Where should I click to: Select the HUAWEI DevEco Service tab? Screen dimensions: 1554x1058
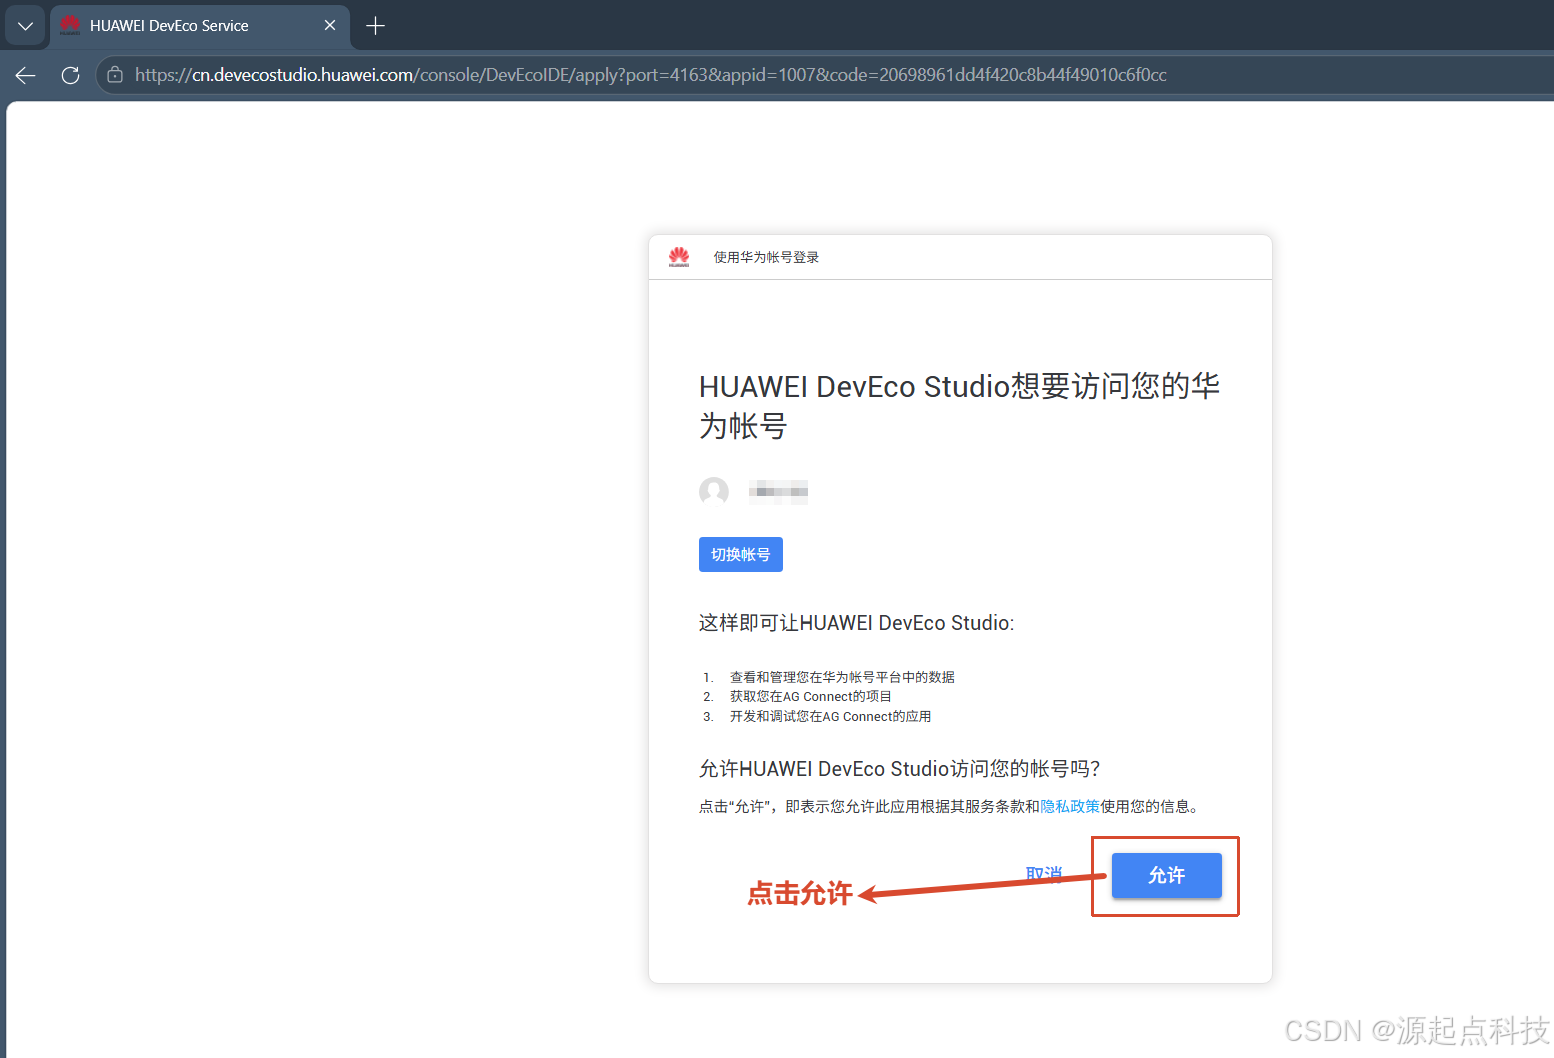199,26
